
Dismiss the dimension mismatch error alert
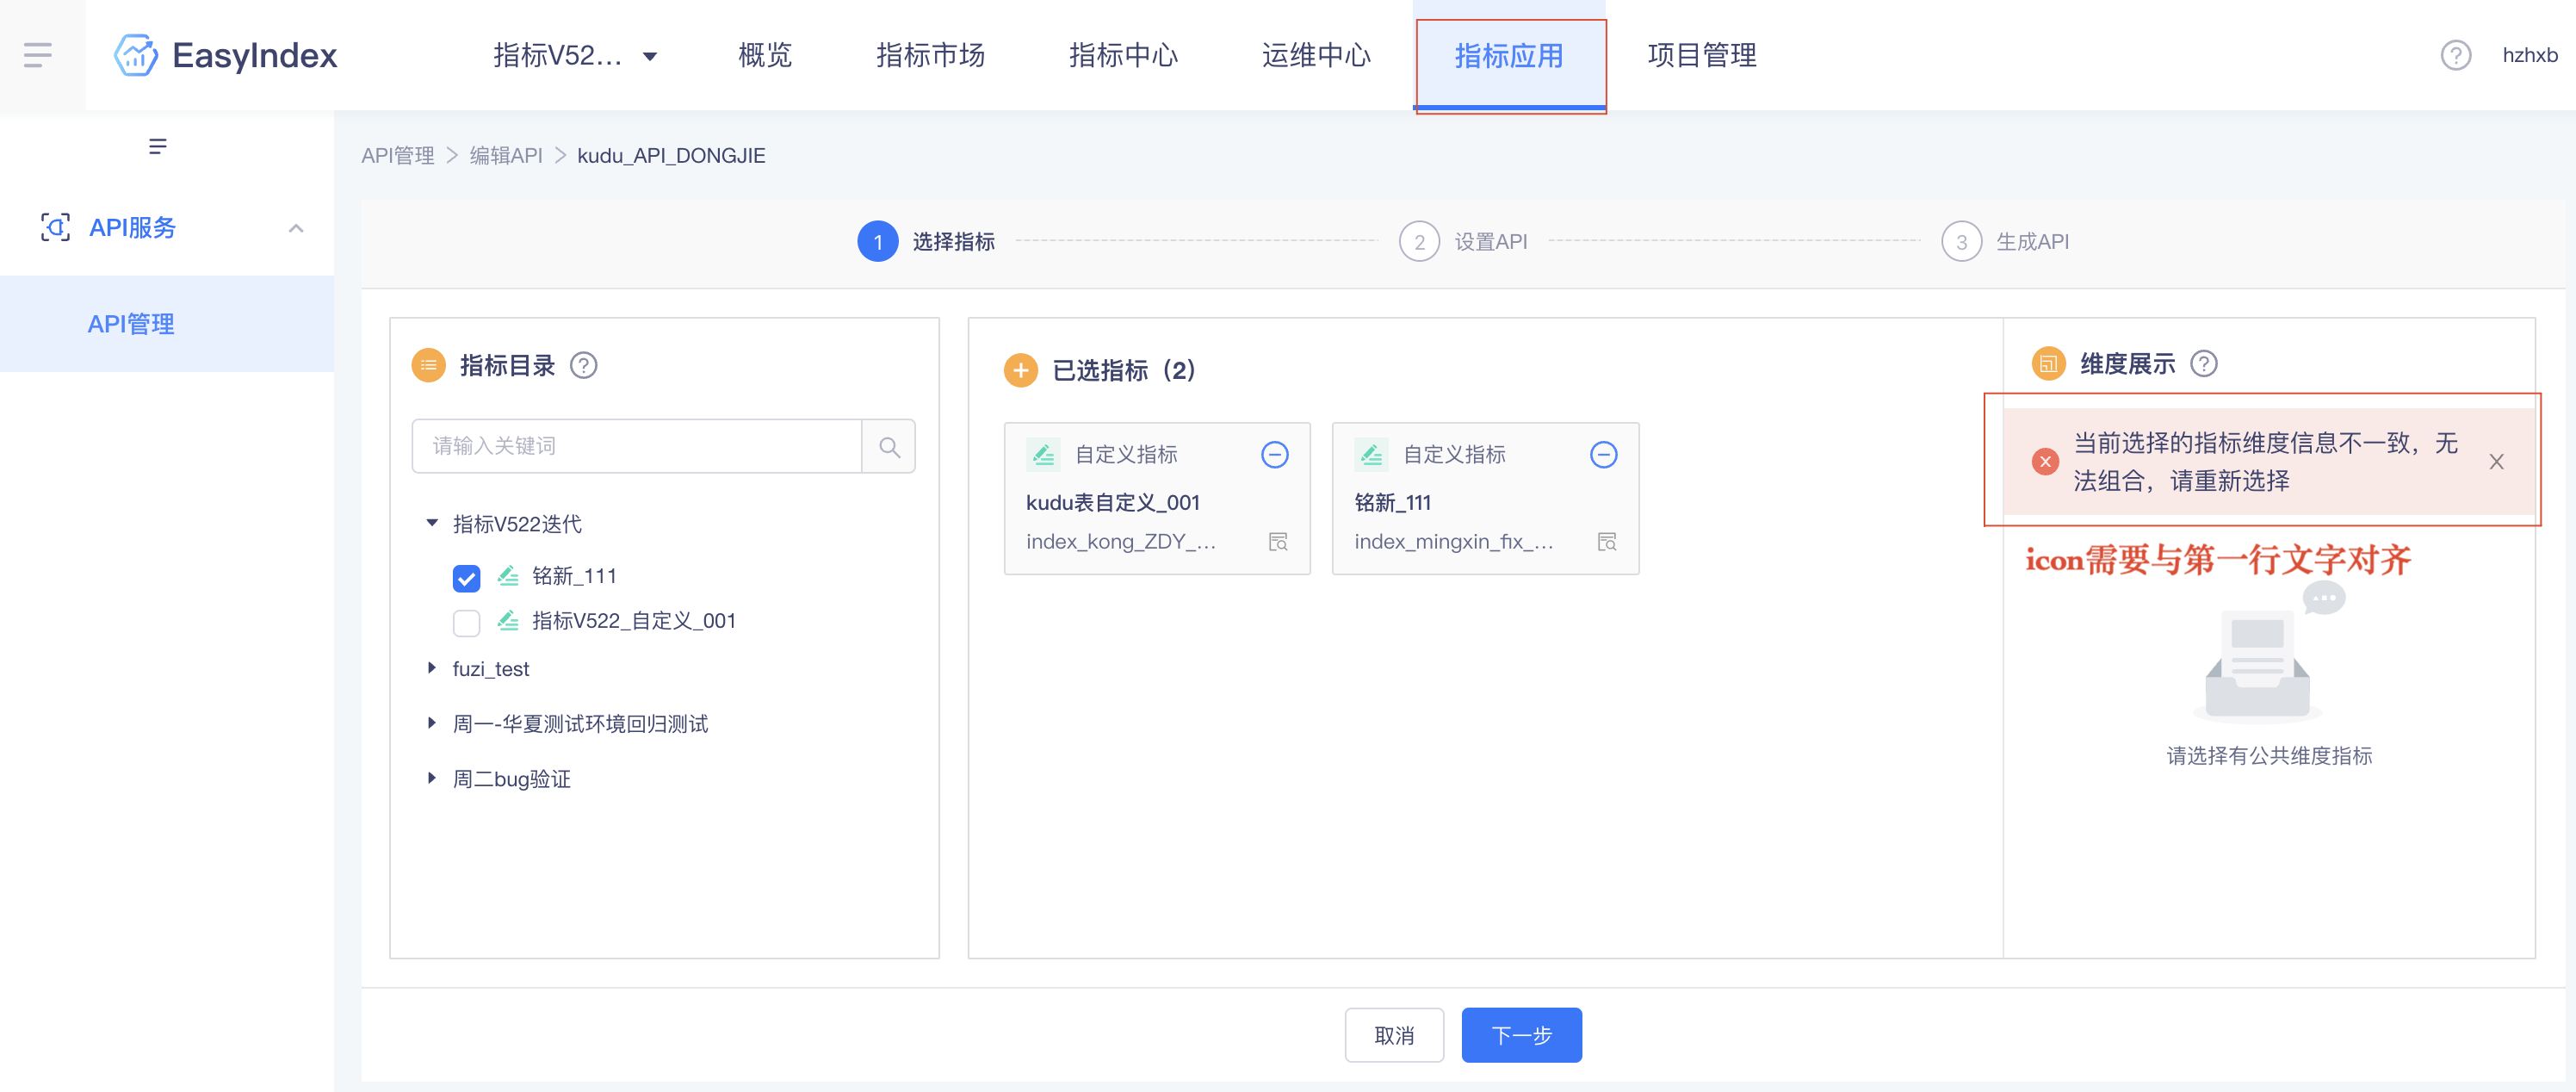pyautogui.click(x=2496, y=462)
